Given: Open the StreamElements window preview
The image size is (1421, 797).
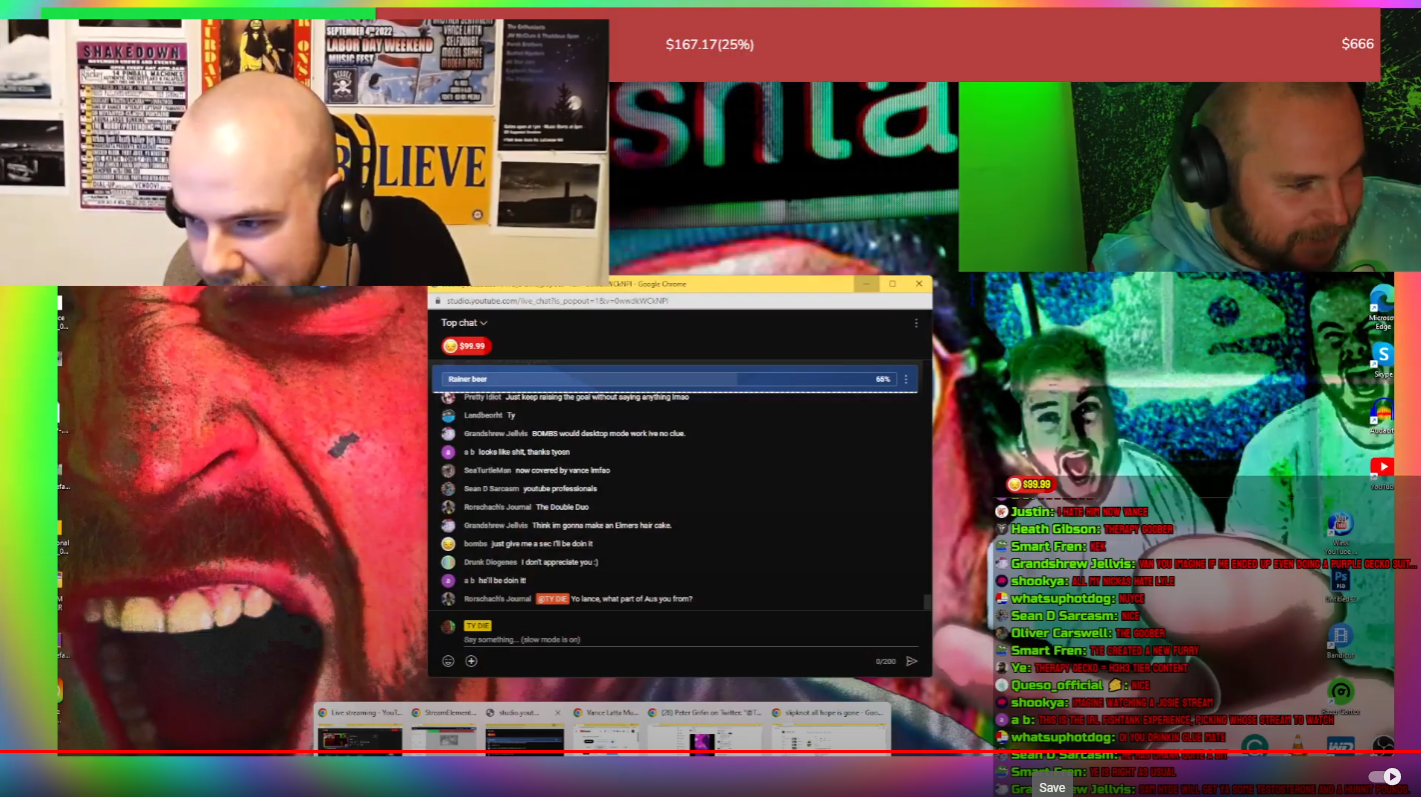Looking at the screenshot, I should [442, 733].
